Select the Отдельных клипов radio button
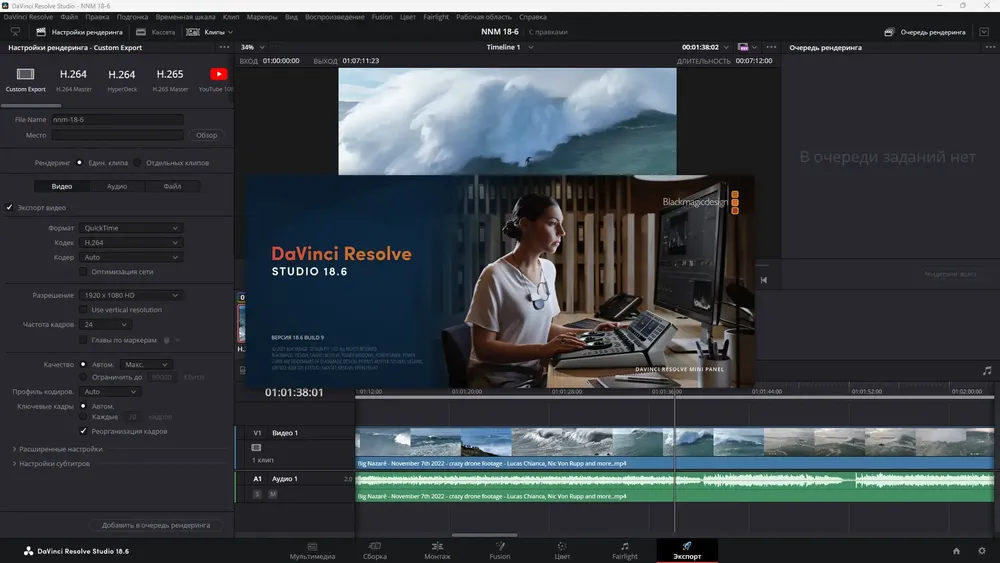This screenshot has height=563, width=1000. tap(137, 163)
